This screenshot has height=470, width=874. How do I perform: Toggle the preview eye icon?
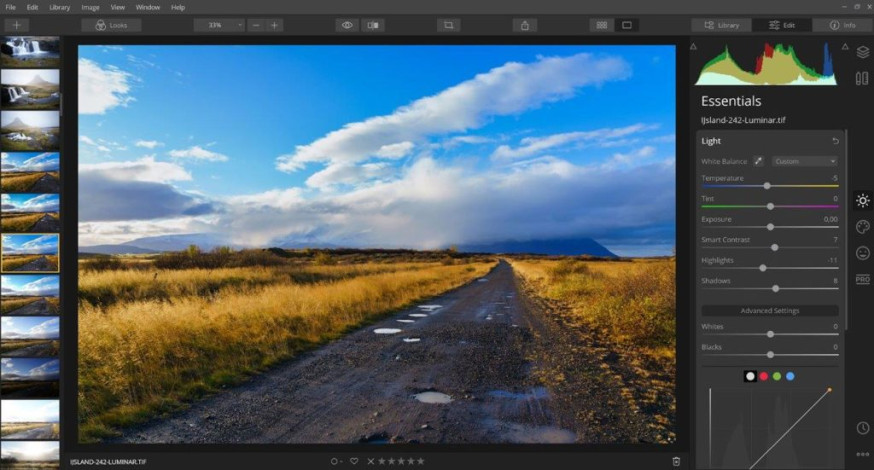347,25
